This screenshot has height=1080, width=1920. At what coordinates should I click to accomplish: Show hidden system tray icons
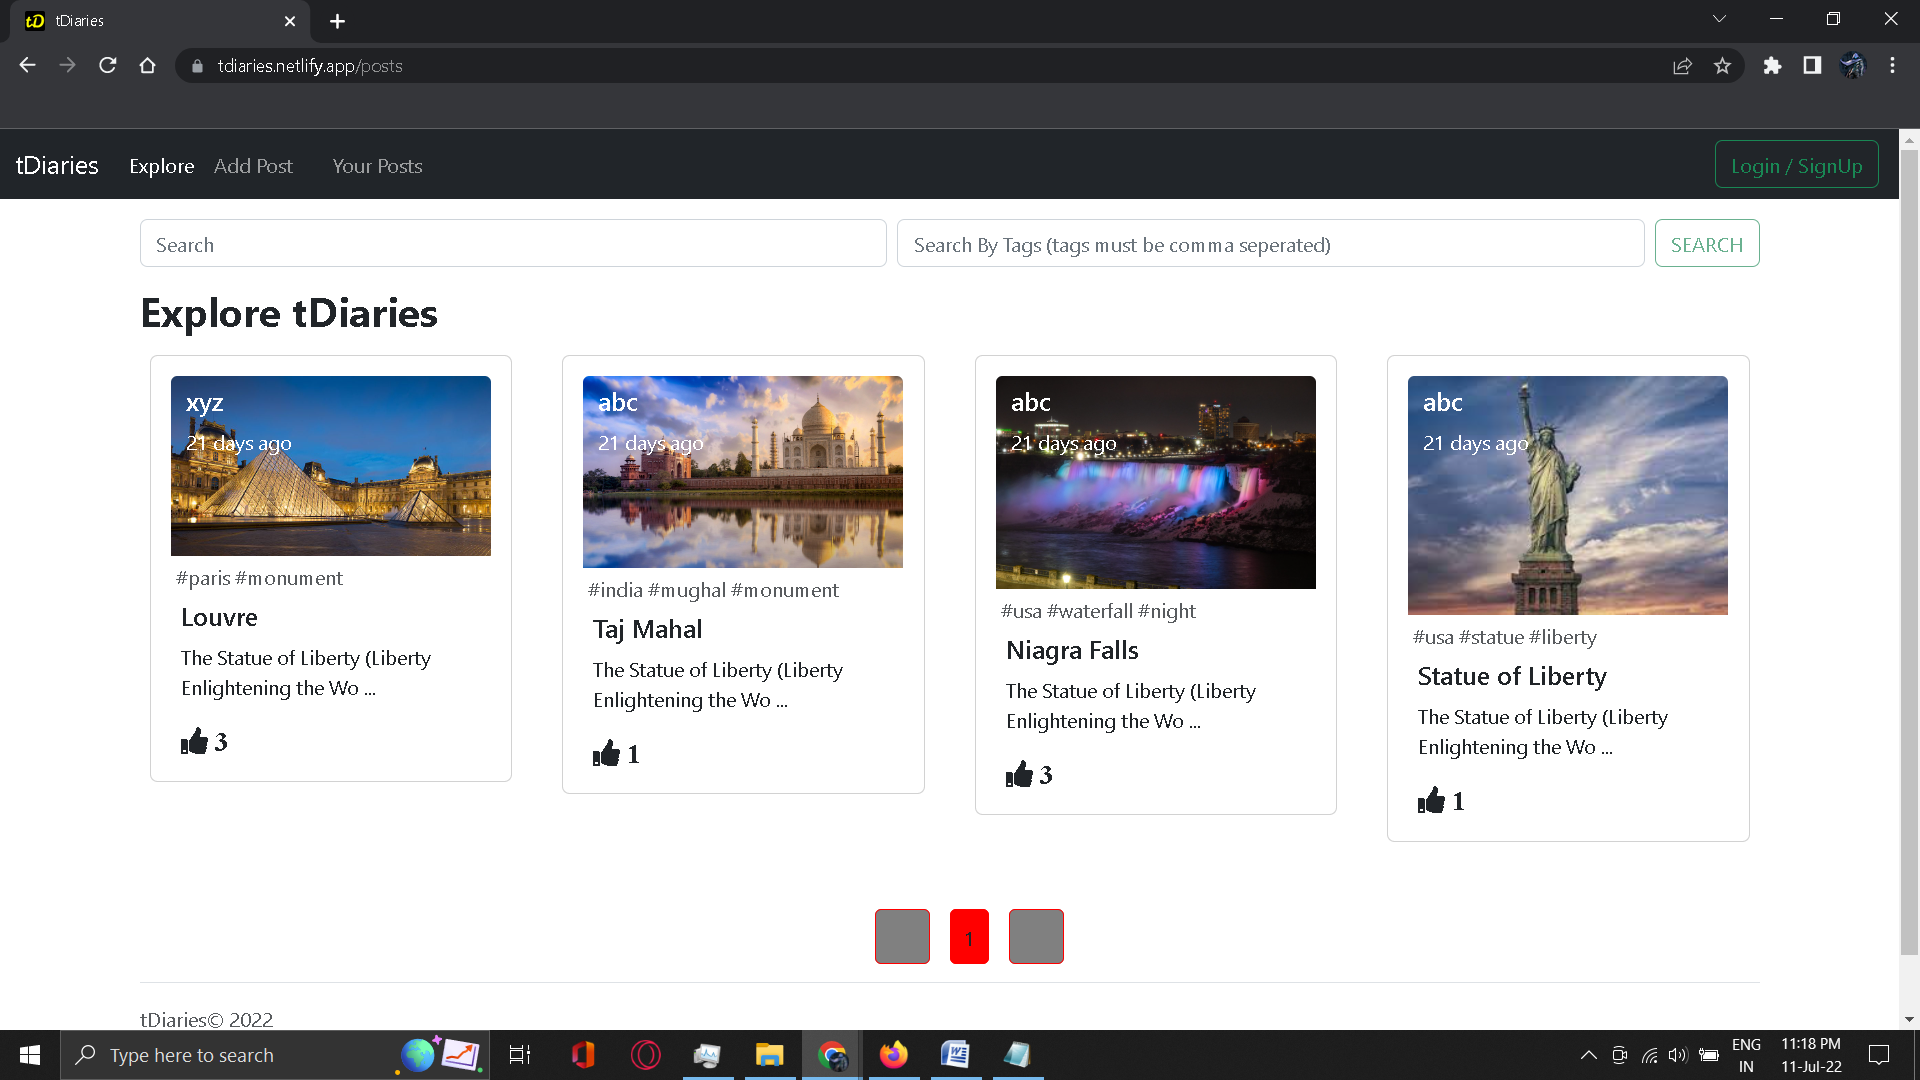1588,1055
